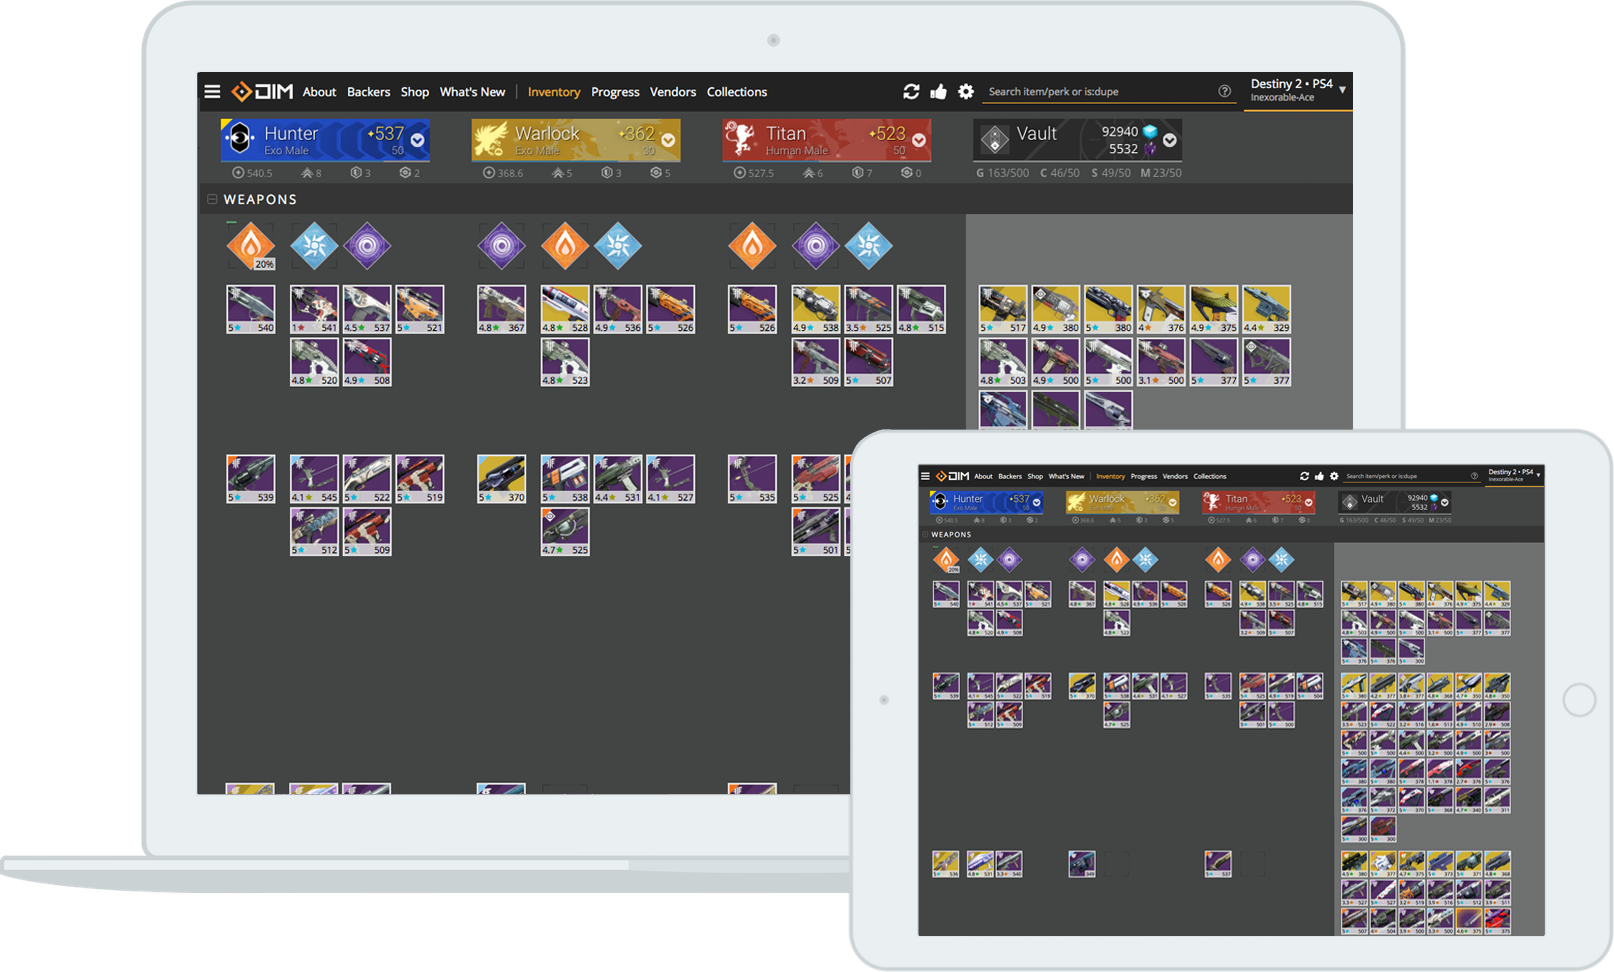Open Hunter dropdown chevron on the tablet
Image resolution: width=1614 pixels, height=972 pixels.
click(x=1037, y=502)
